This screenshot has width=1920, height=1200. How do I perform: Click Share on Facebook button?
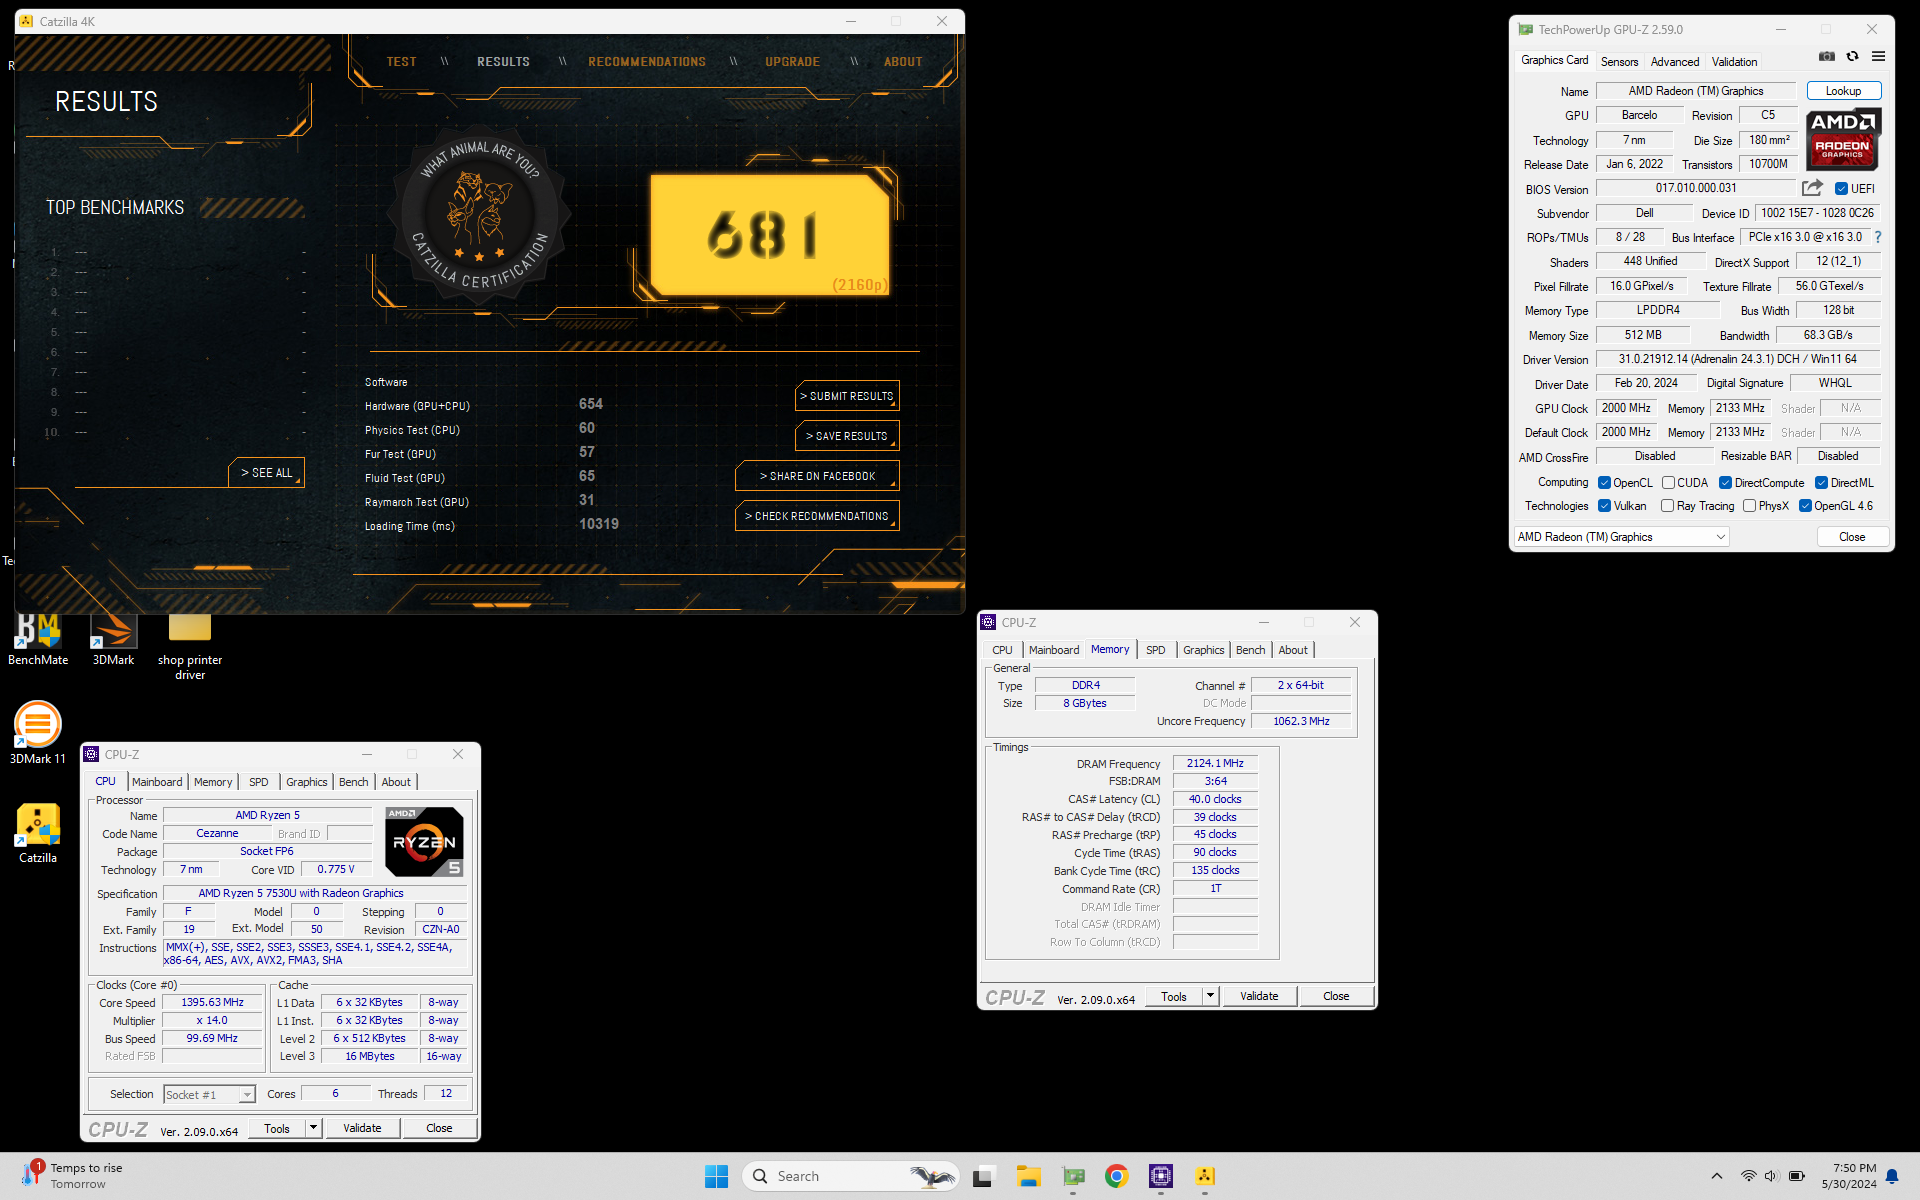click(x=817, y=476)
